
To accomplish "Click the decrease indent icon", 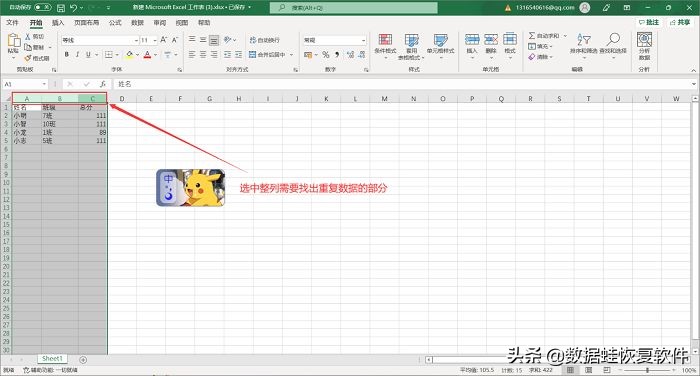I will [228, 54].
